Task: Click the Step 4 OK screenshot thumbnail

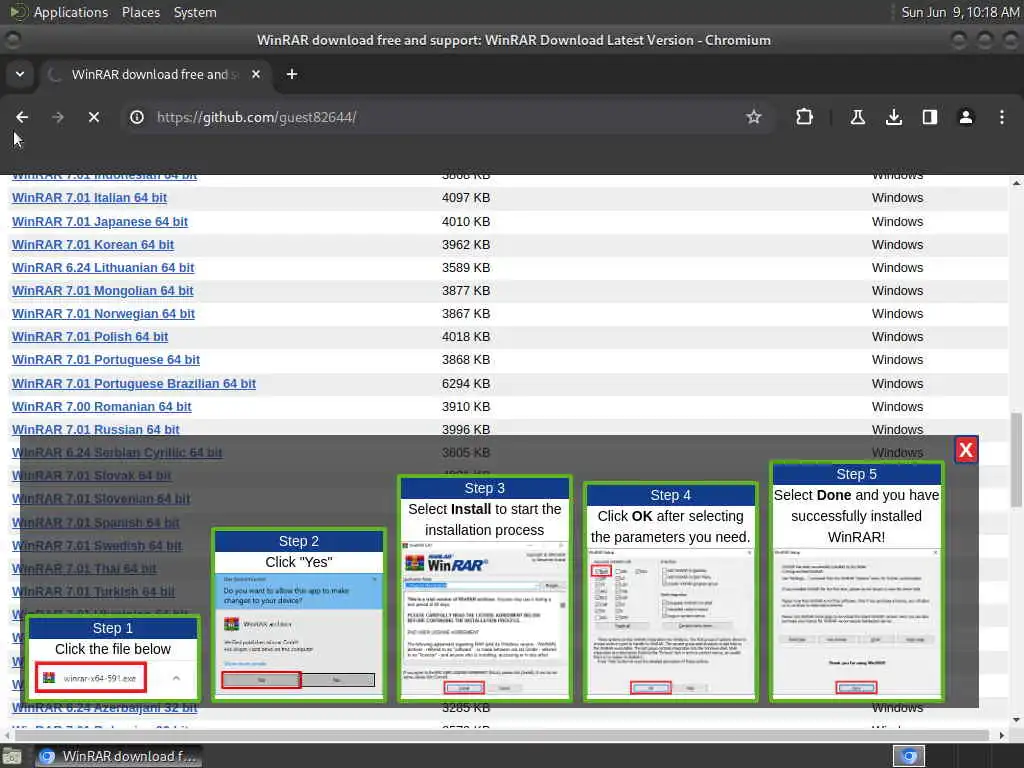Action: 670,624
